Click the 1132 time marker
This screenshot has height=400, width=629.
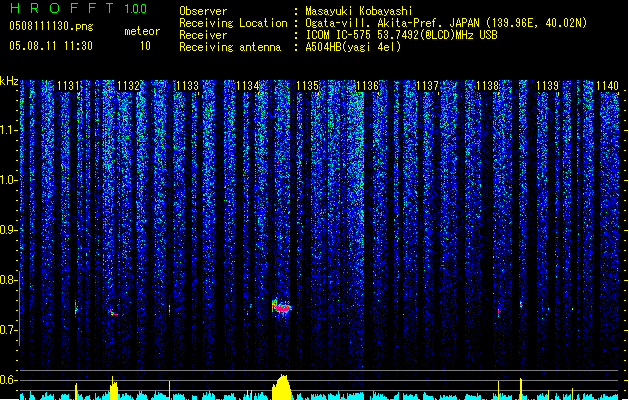(128, 85)
